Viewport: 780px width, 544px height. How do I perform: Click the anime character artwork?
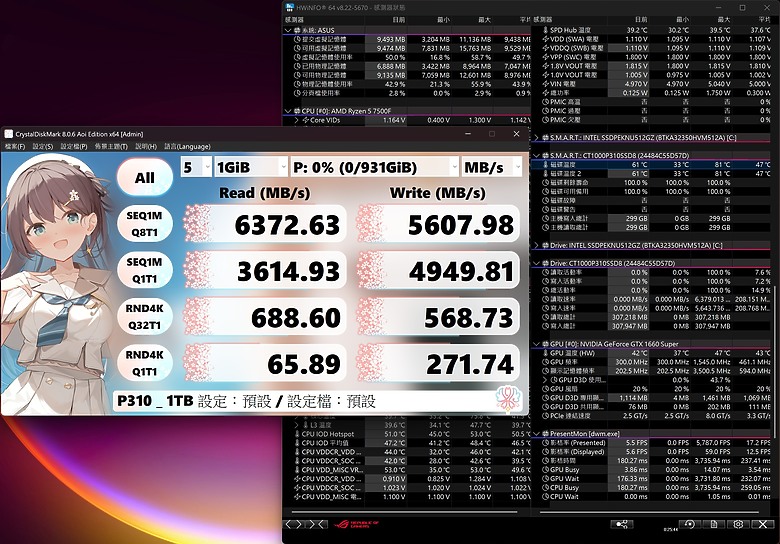(56, 283)
